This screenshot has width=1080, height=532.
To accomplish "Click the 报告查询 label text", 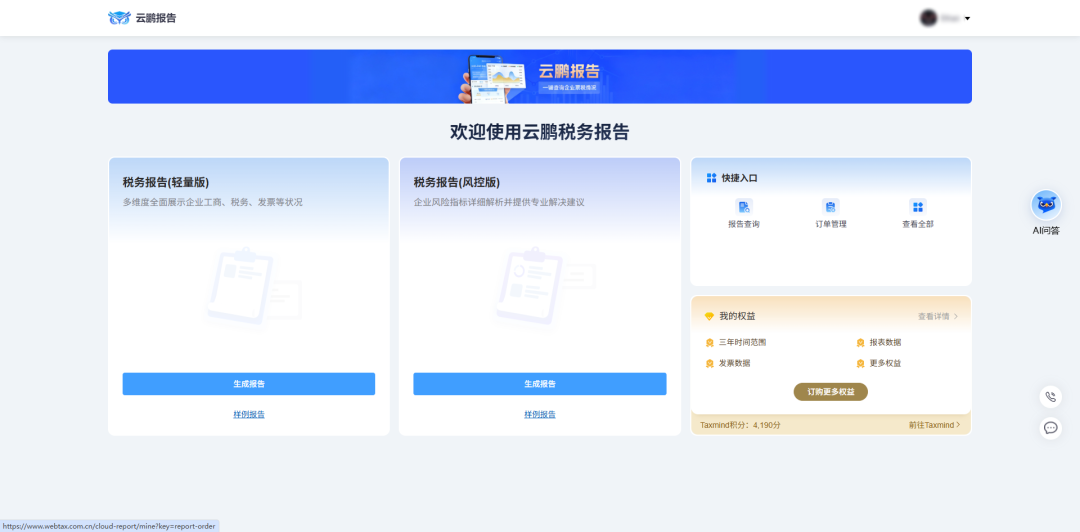I will coord(743,224).
